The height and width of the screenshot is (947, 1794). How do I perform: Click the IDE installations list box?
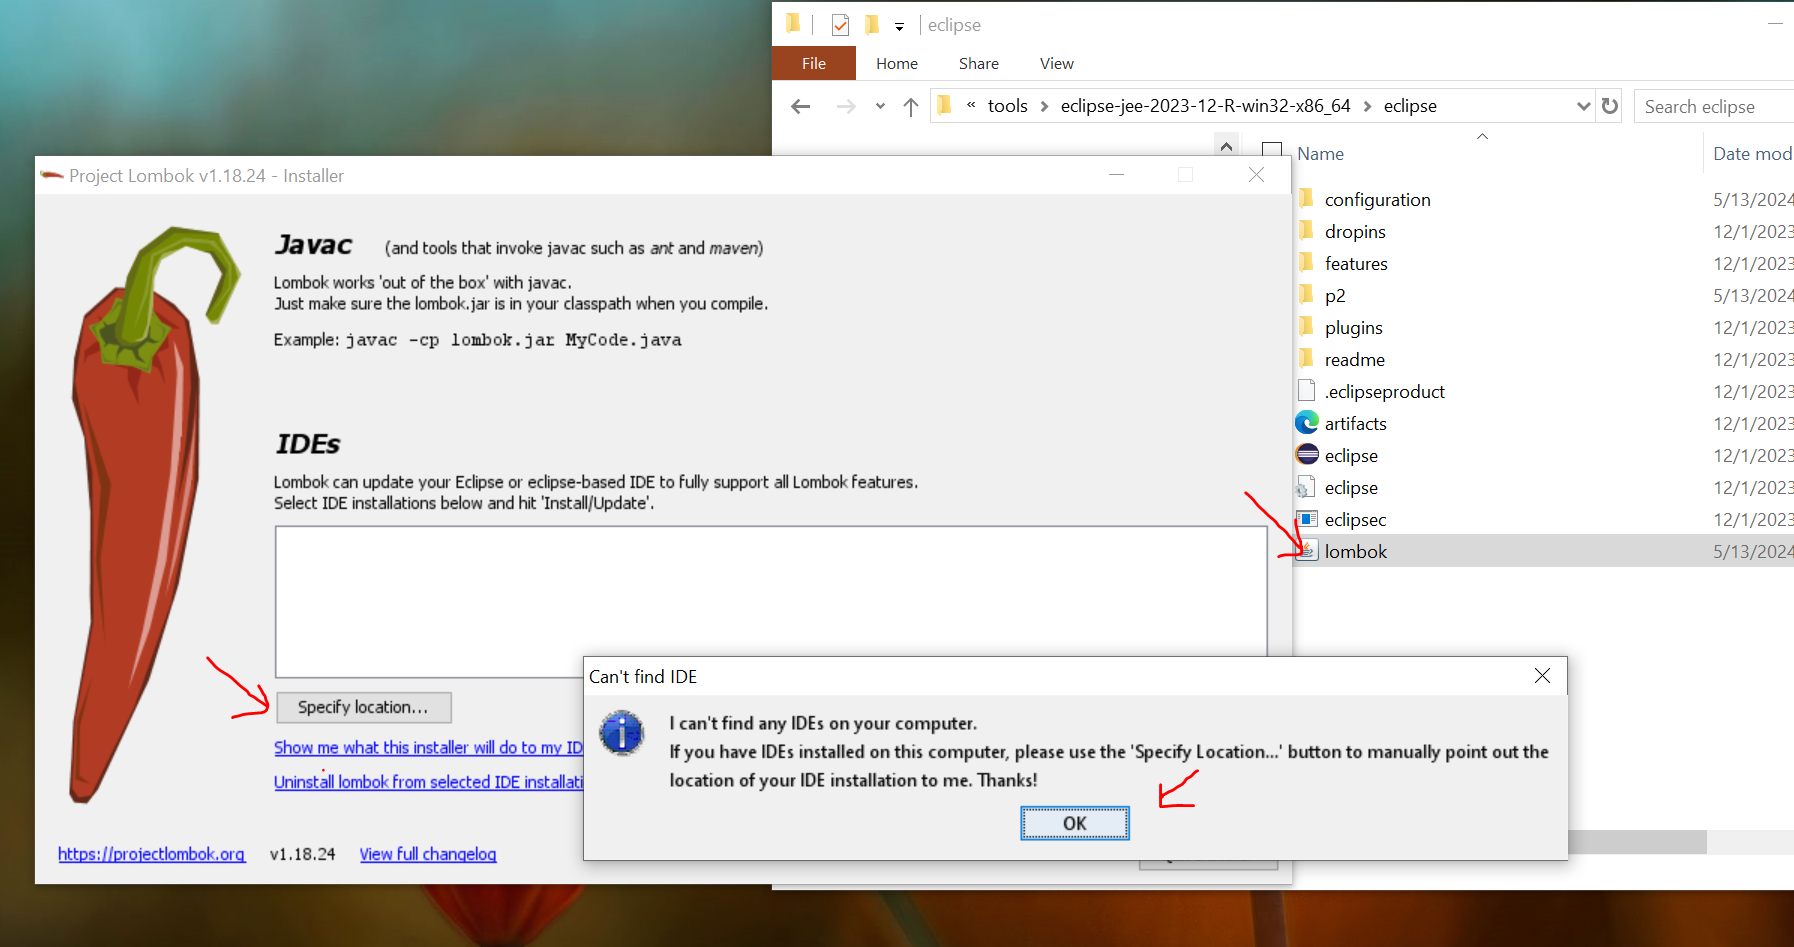point(771,602)
